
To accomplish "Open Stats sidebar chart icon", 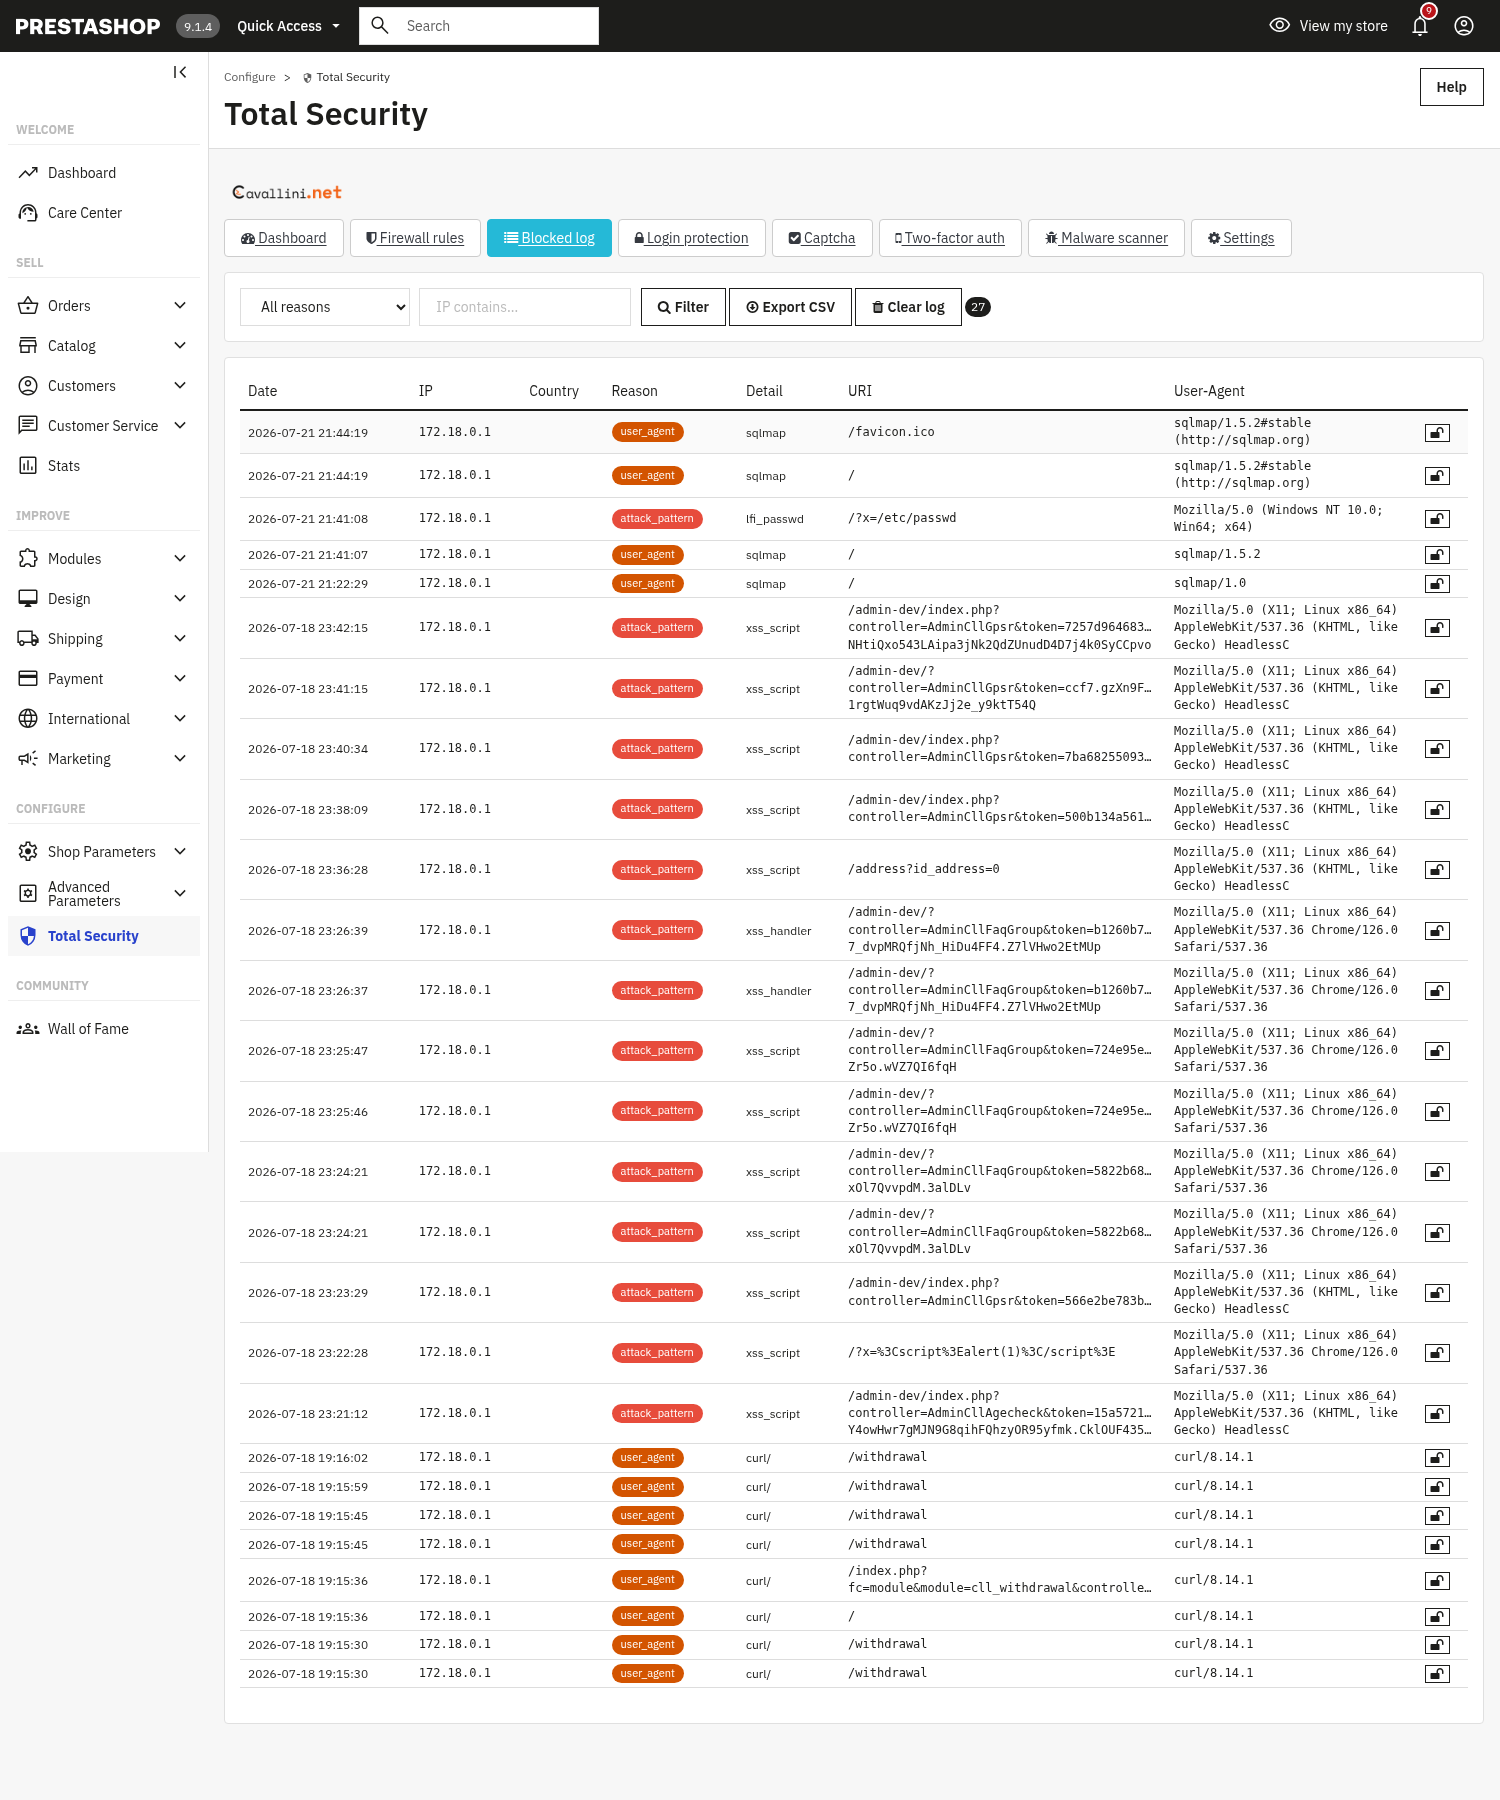I will [x=28, y=466].
